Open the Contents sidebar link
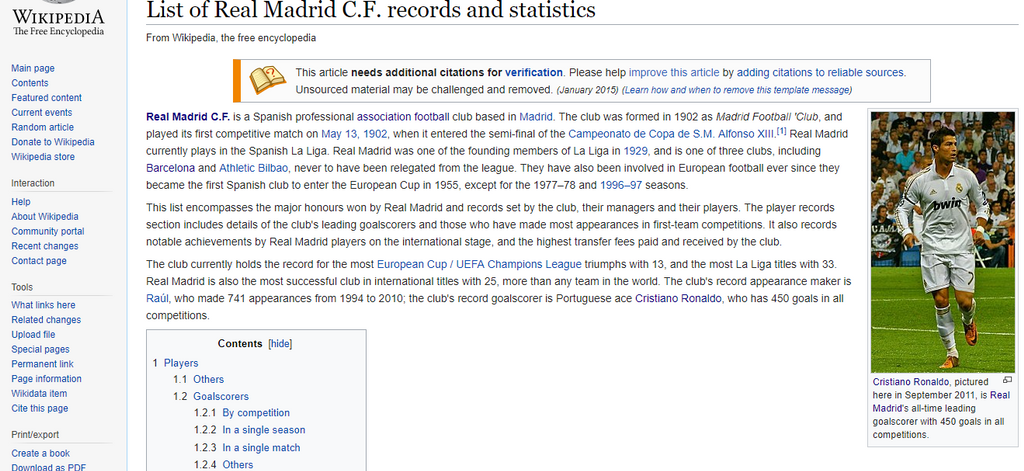Viewport: 1024px width, 471px height. click(x=29, y=83)
